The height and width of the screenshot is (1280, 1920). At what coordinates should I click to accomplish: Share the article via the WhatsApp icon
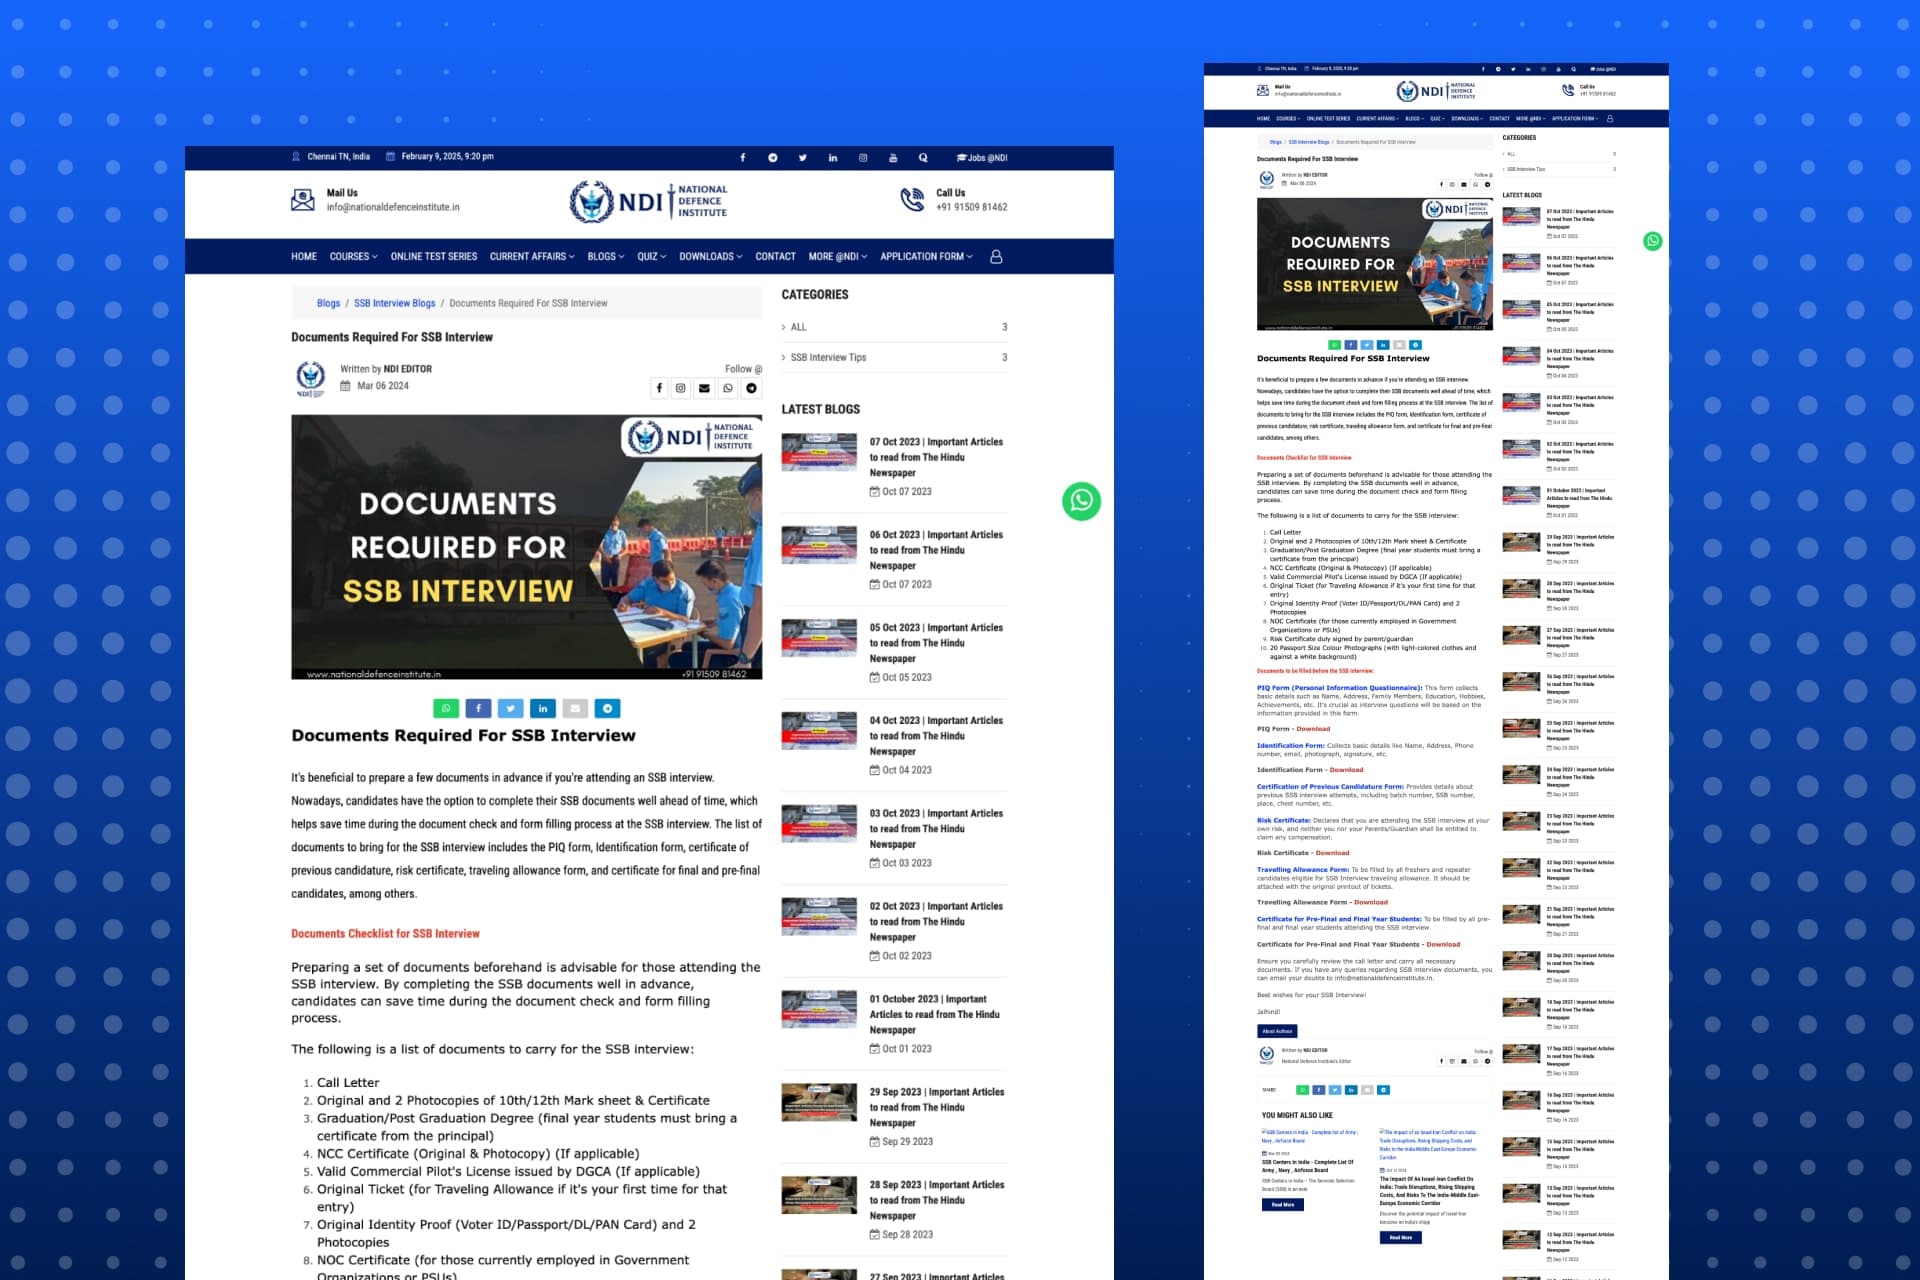coord(446,708)
